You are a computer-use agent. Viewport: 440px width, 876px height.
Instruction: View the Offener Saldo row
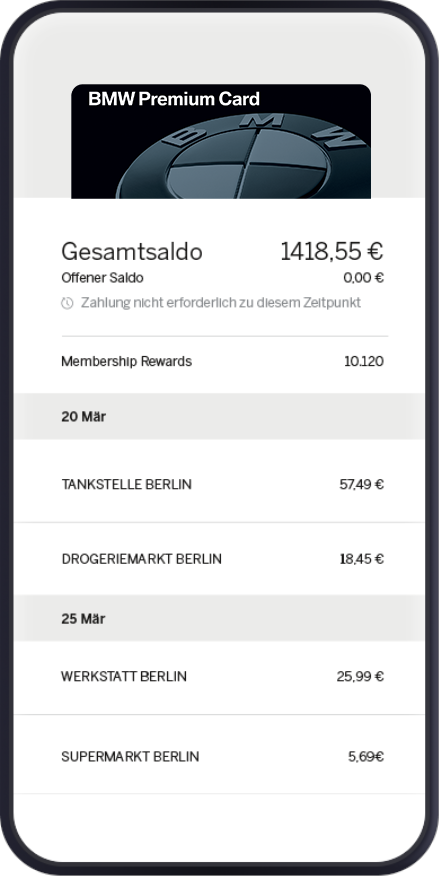click(x=222, y=278)
